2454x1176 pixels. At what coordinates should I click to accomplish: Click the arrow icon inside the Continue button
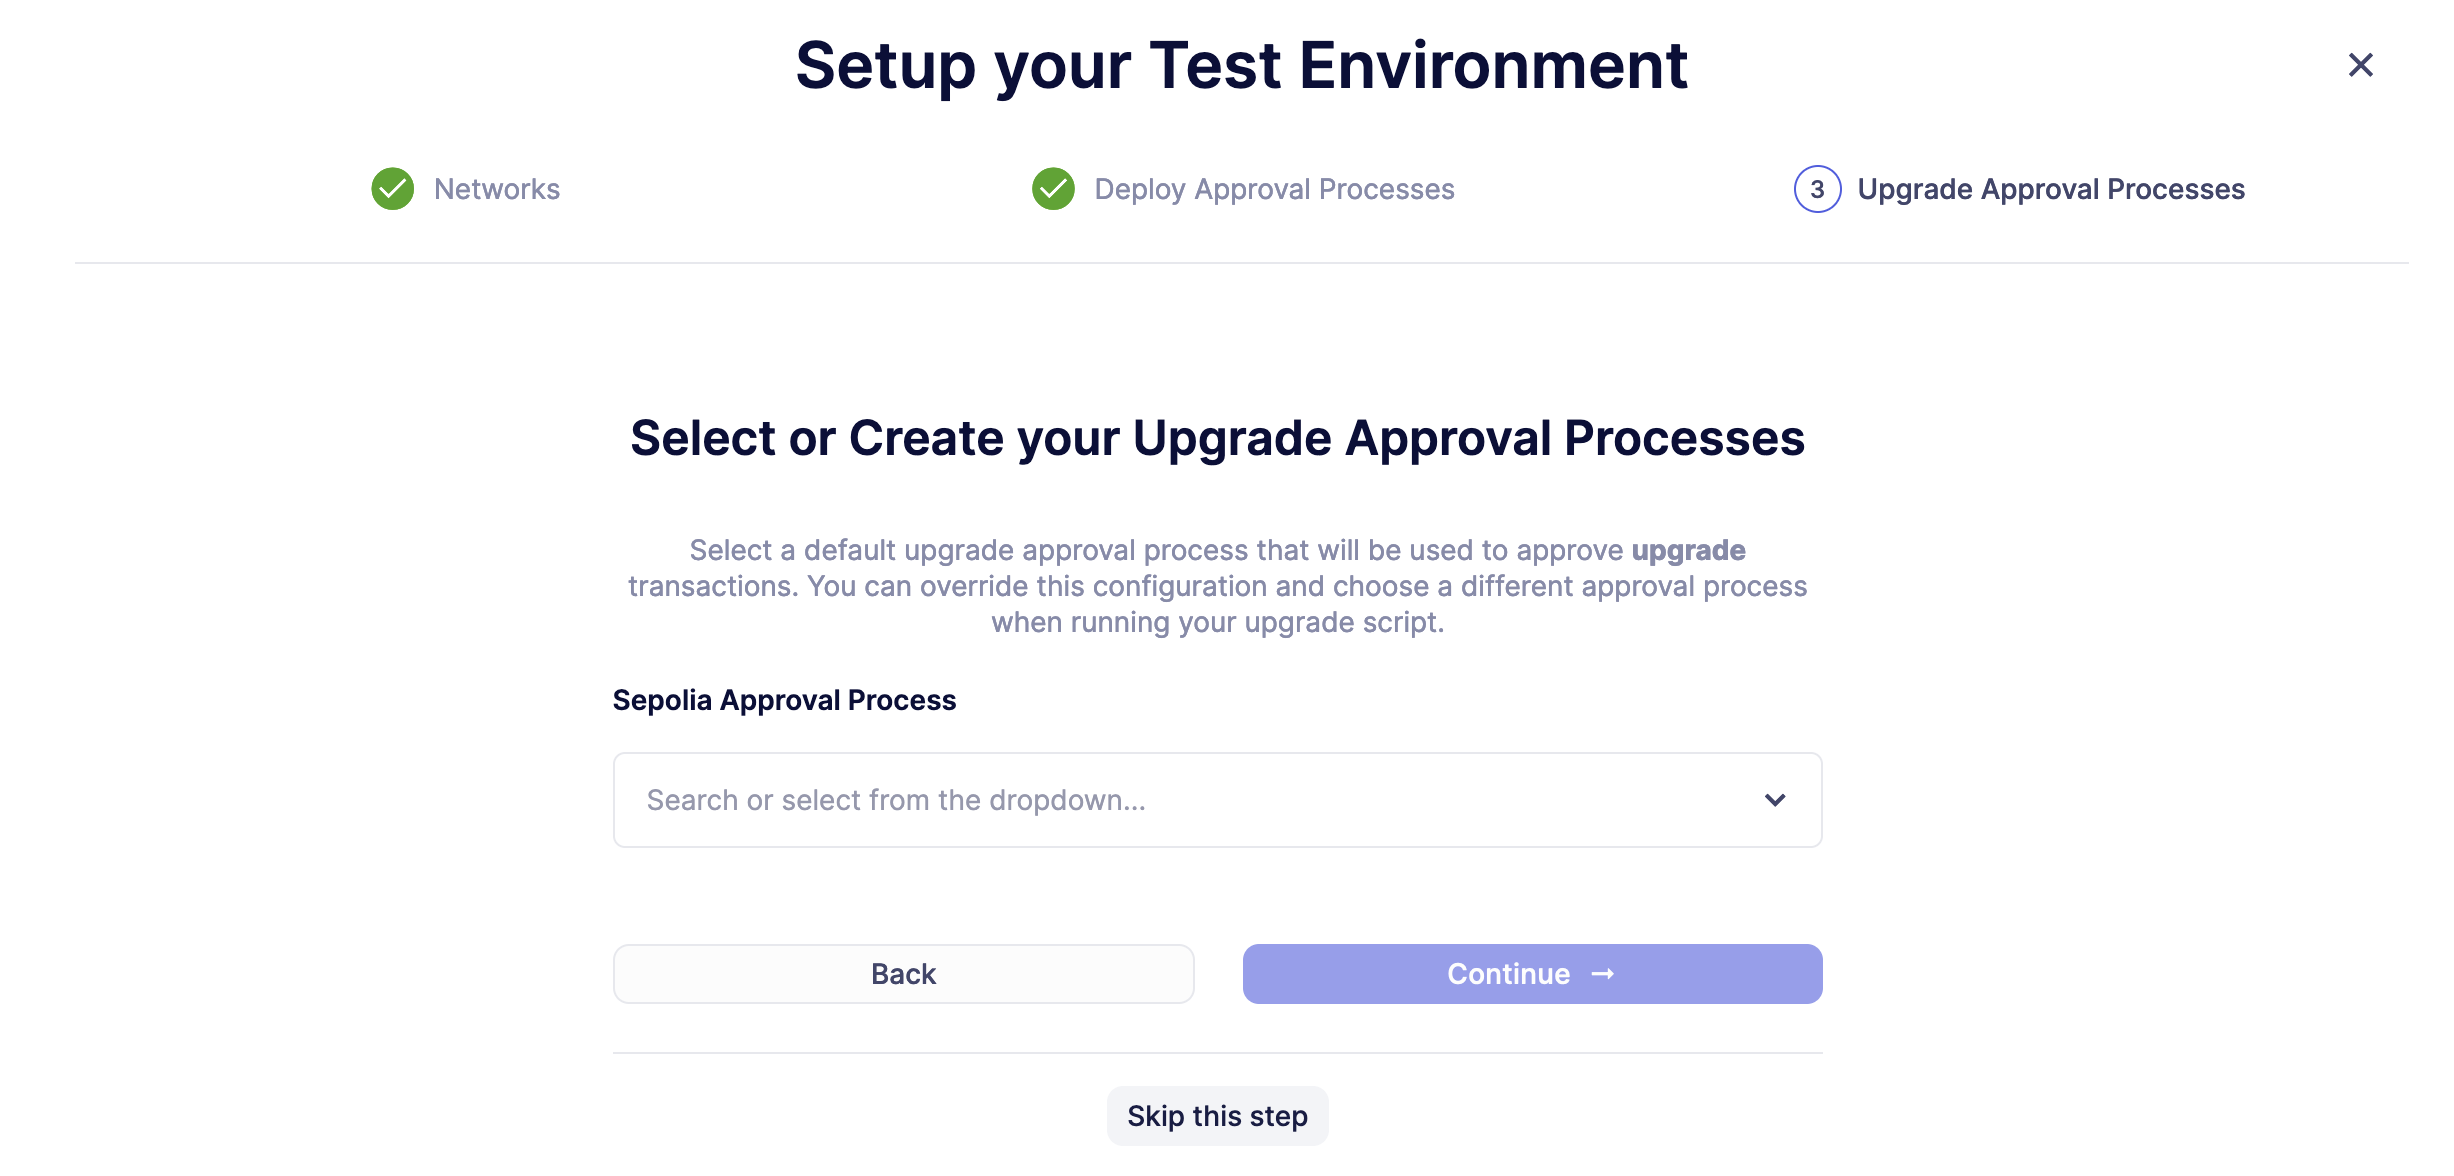click(x=1602, y=973)
